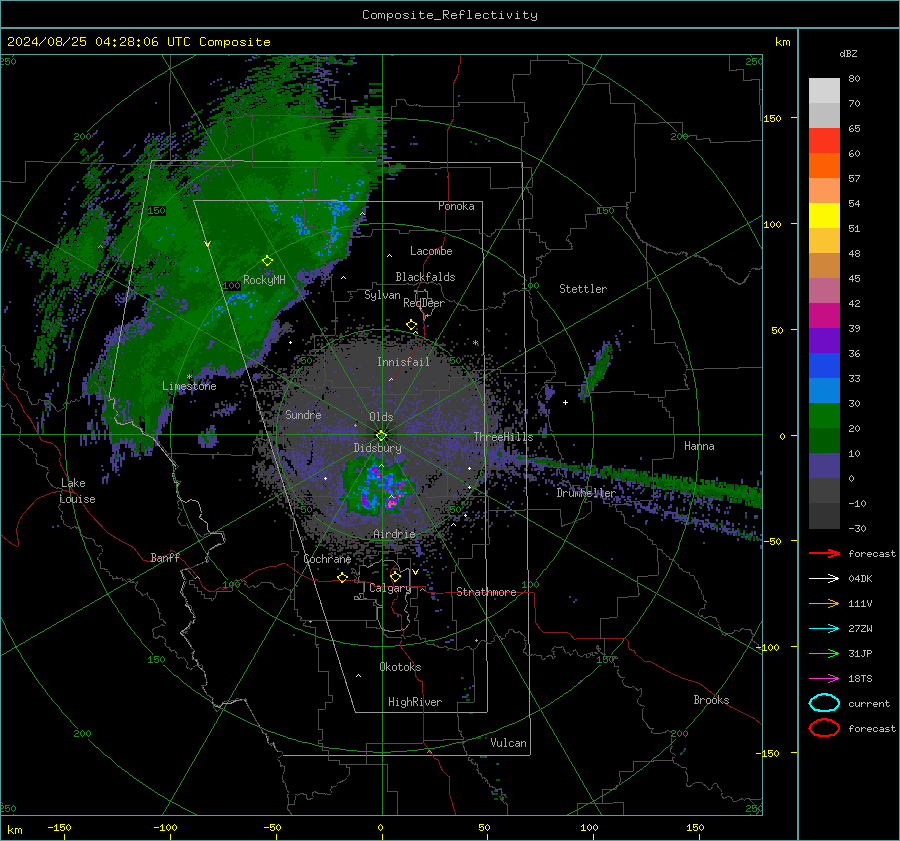Click the Lake Louise label
The image size is (900, 841).
click(x=78, y=491)
